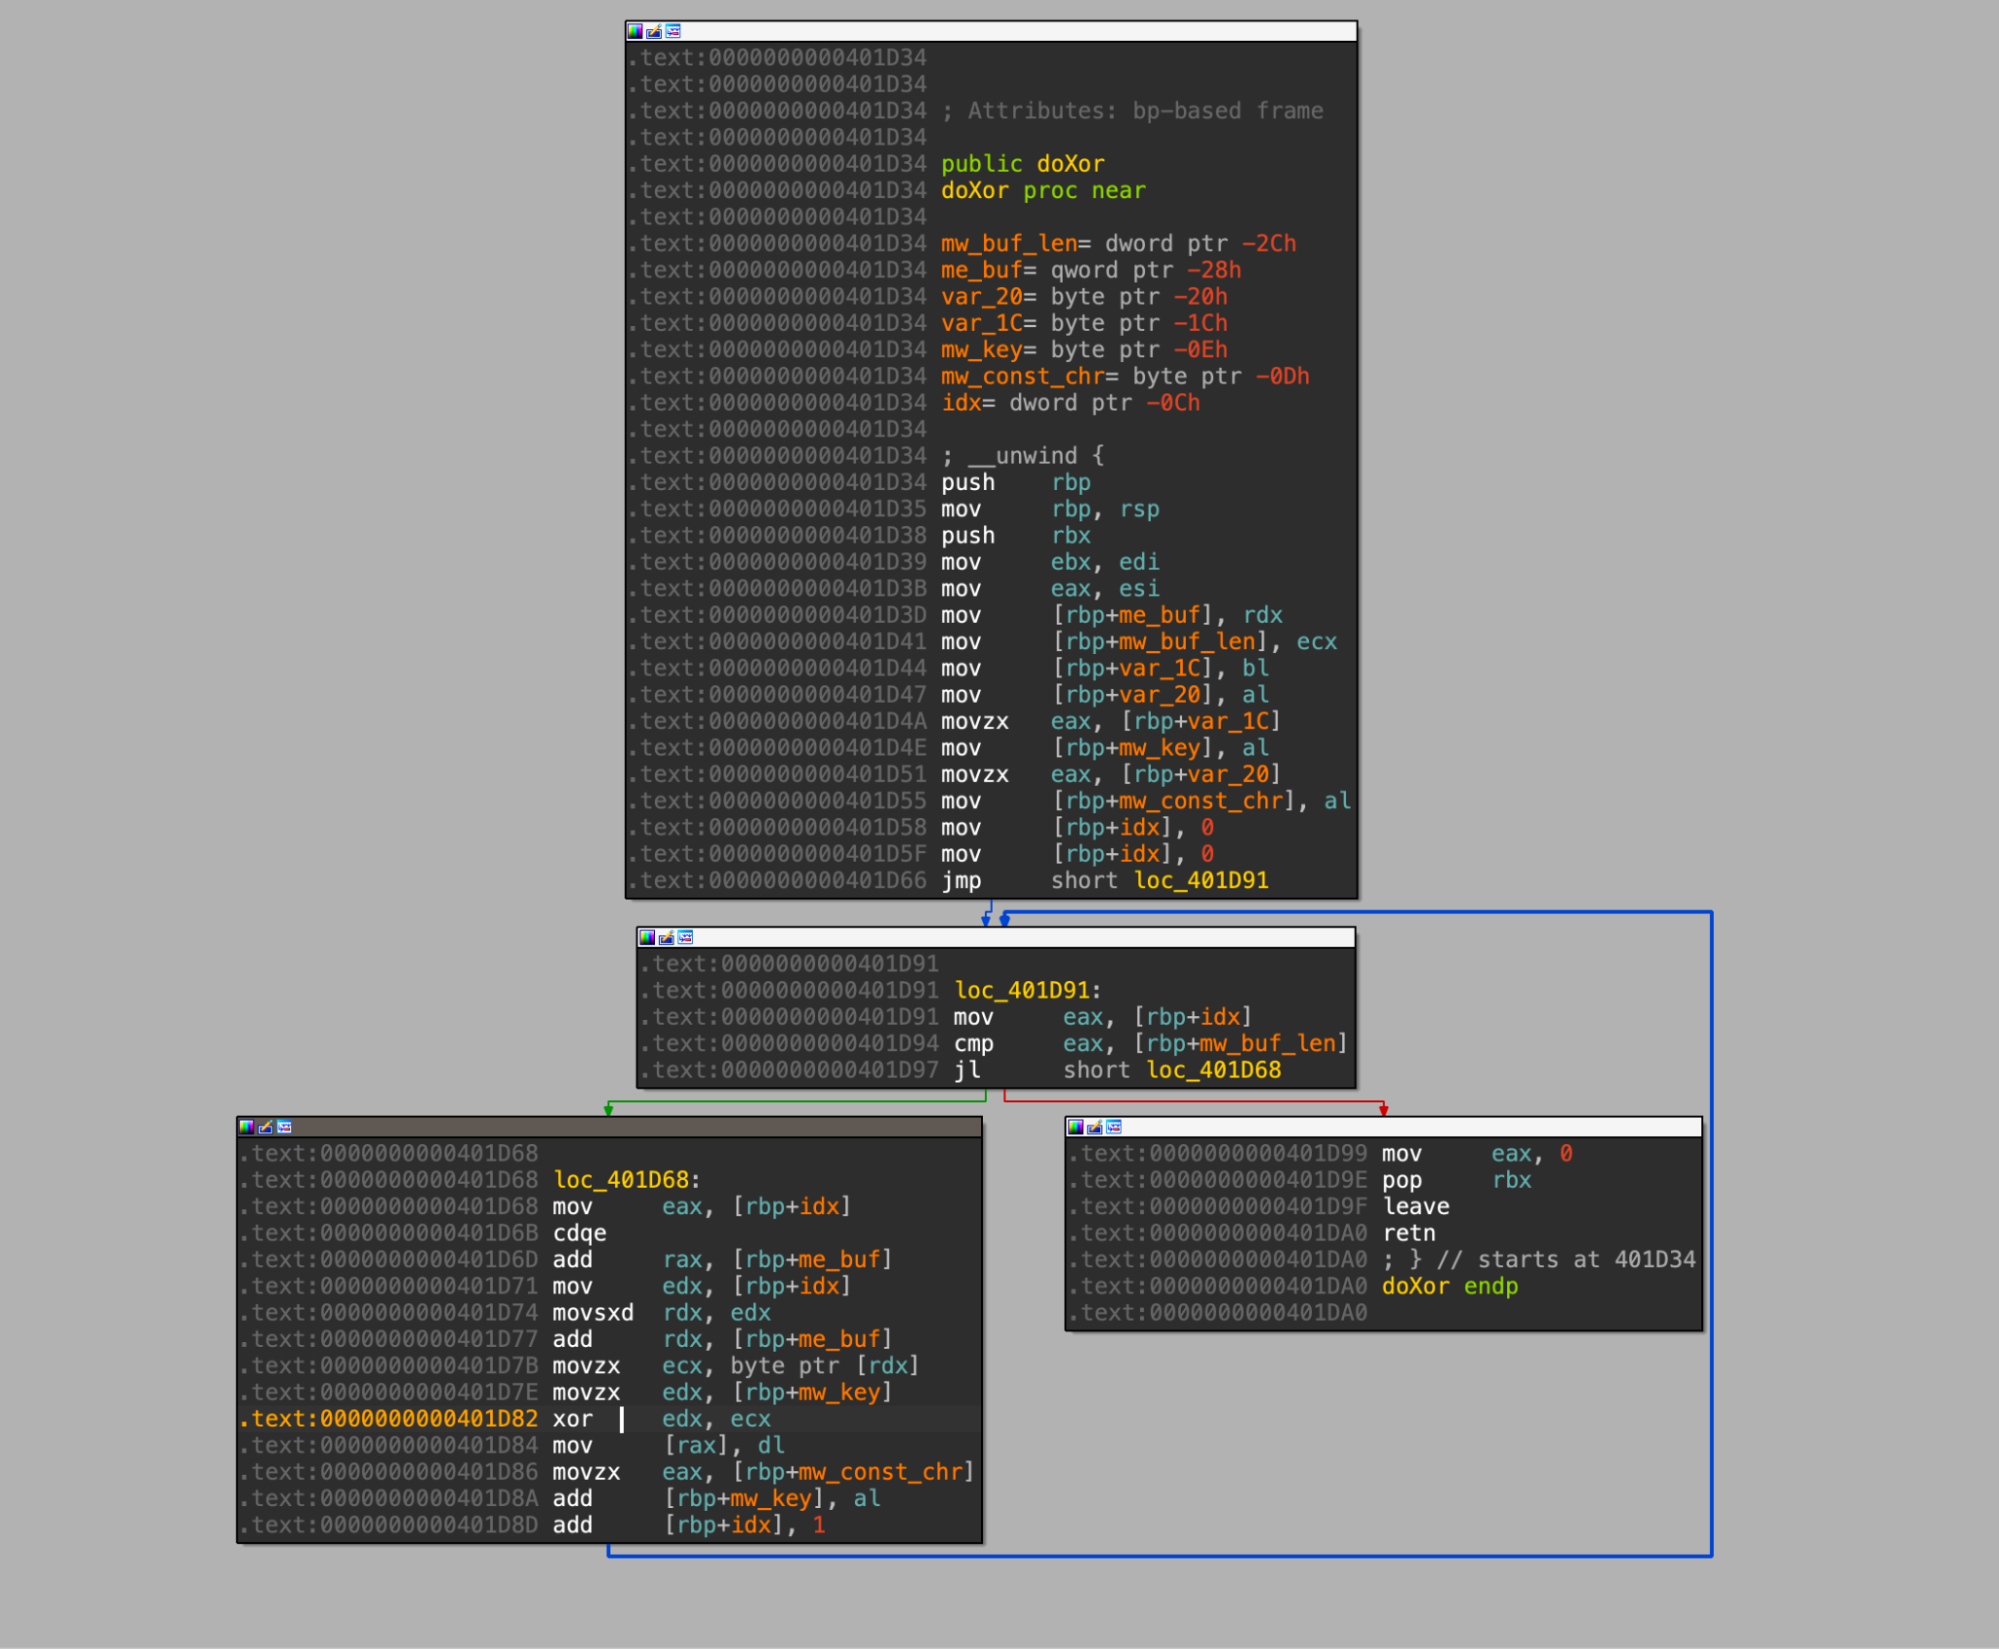Click 'push rbx' instruction
The width and height of the screenshot is (1999, 1649).
pos(1016,535)
